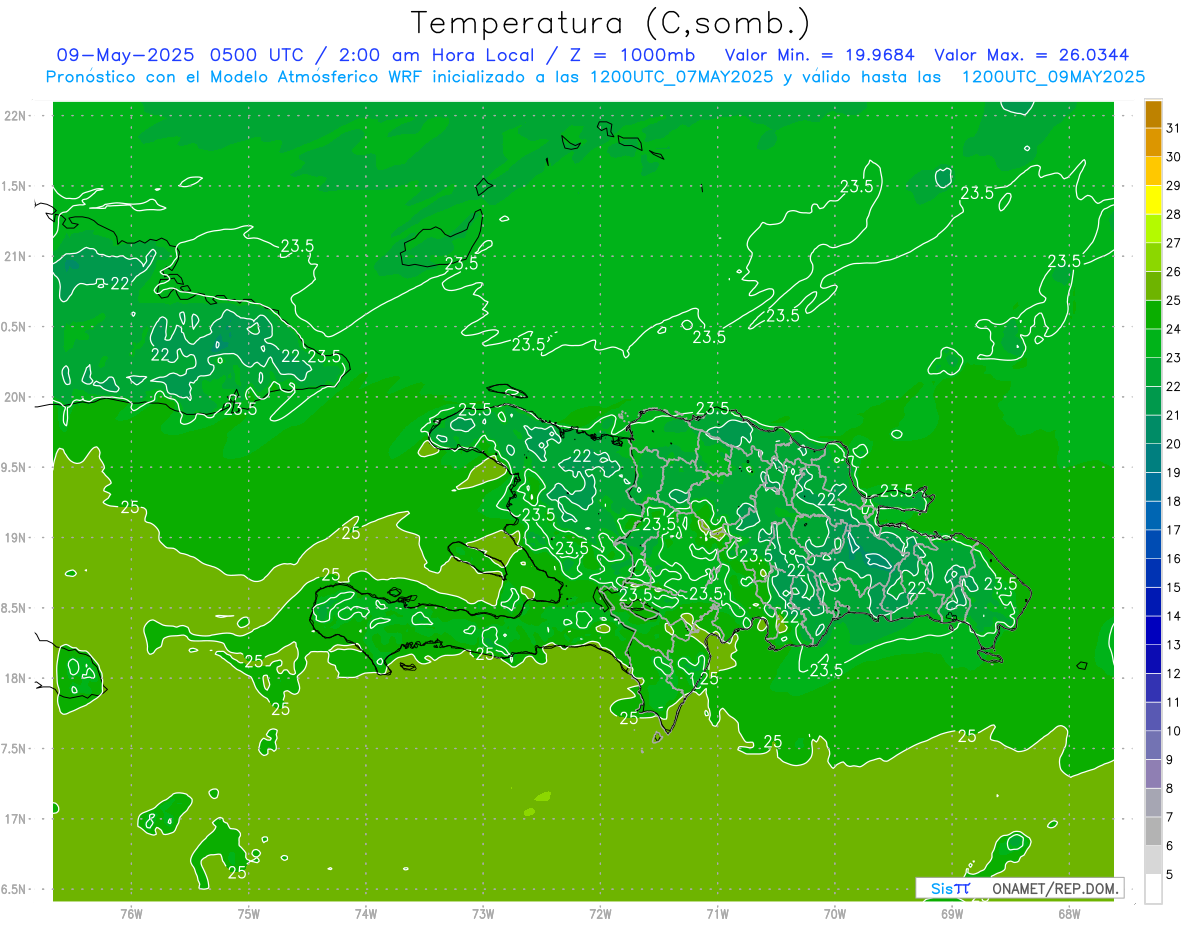Click the legend scale number 13
1200x927 pixels.
pos(1173,645)
